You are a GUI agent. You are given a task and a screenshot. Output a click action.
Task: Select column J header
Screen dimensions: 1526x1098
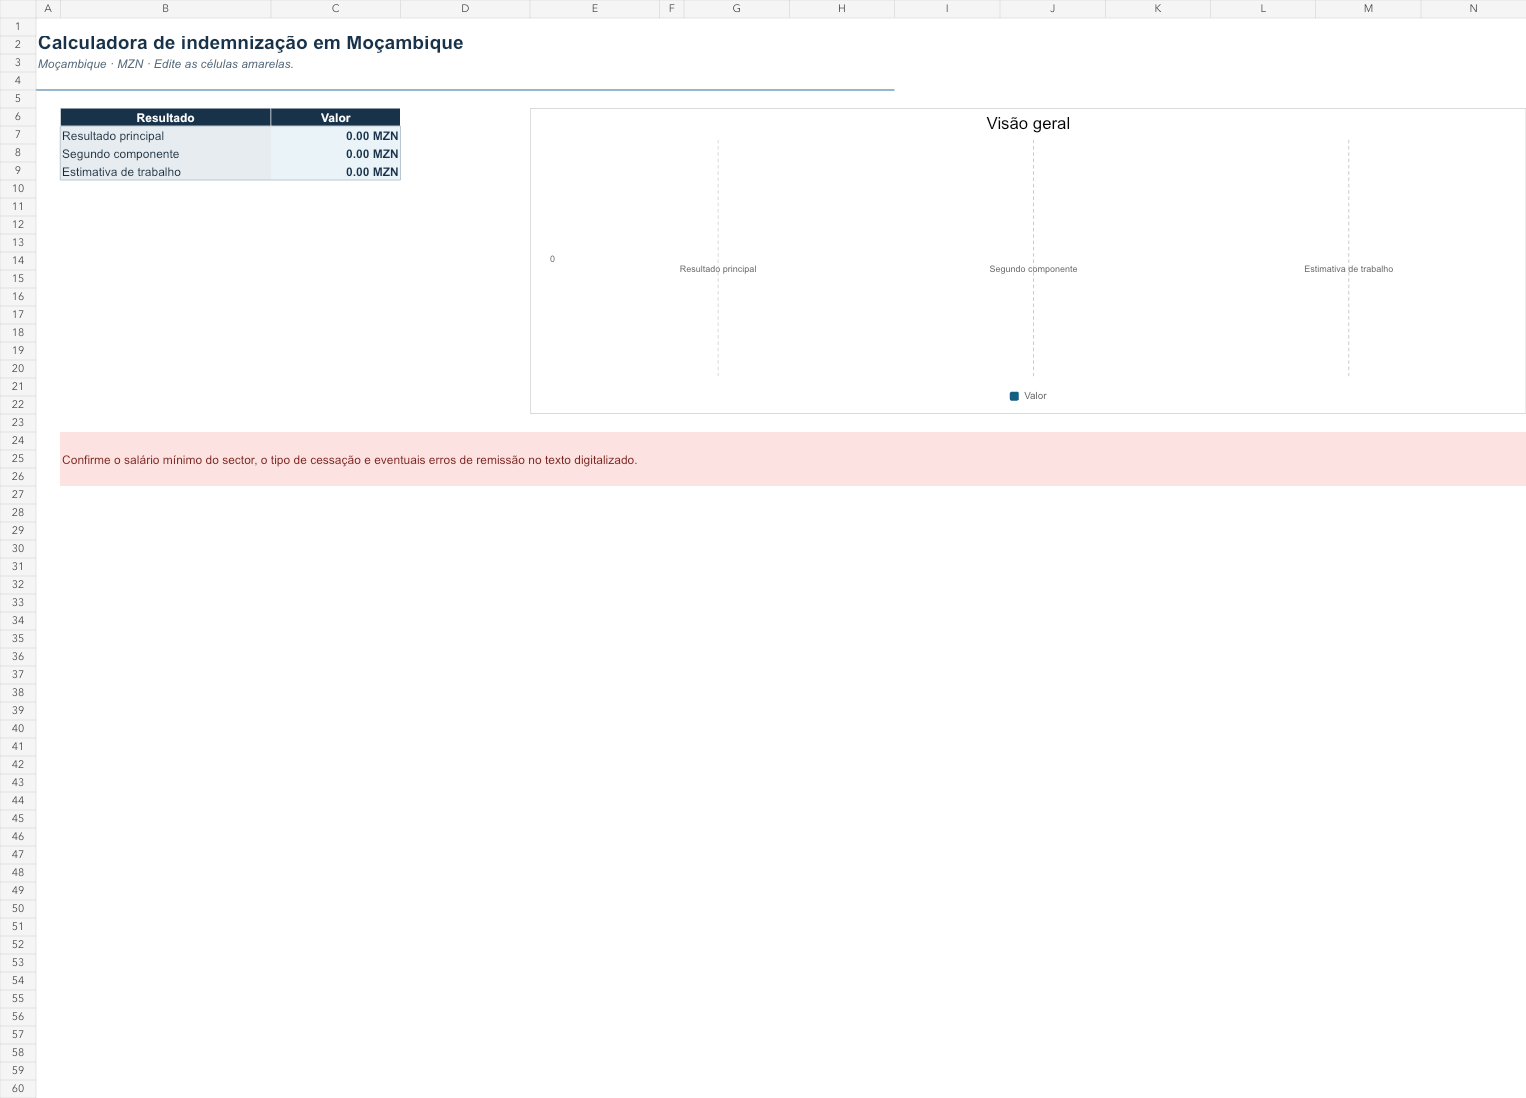1052,9
